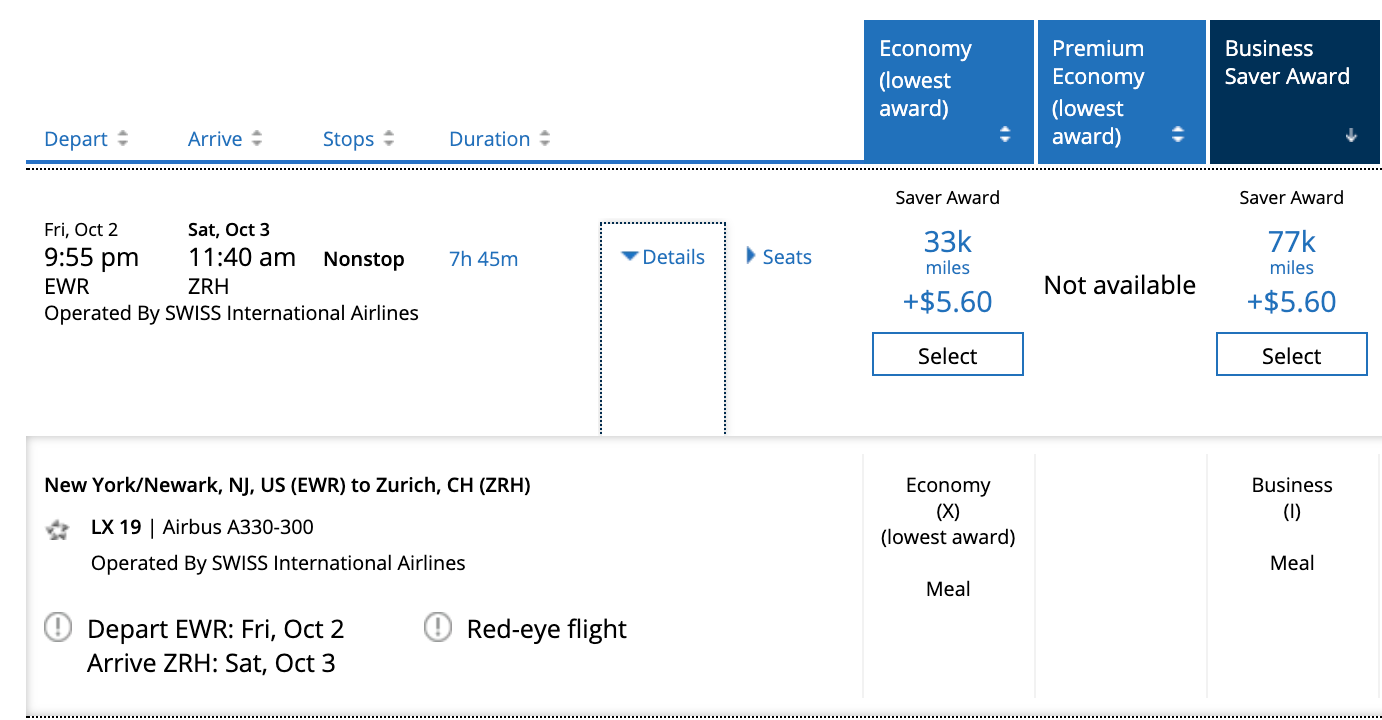Sort by Premium Economy lowest award column

1120,92
